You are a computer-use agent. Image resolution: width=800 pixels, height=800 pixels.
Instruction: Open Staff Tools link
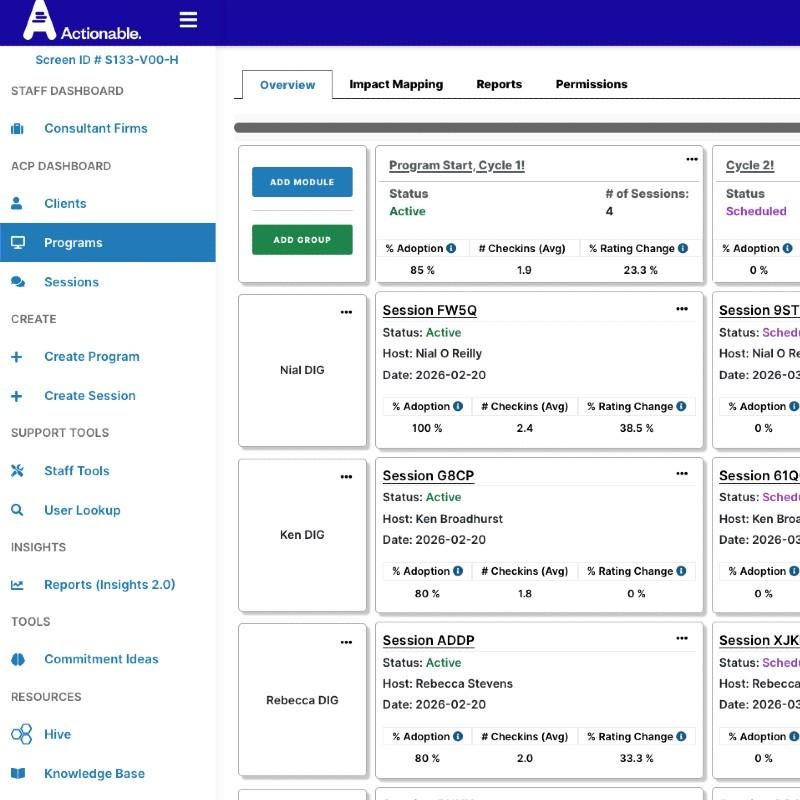[77, 470]
